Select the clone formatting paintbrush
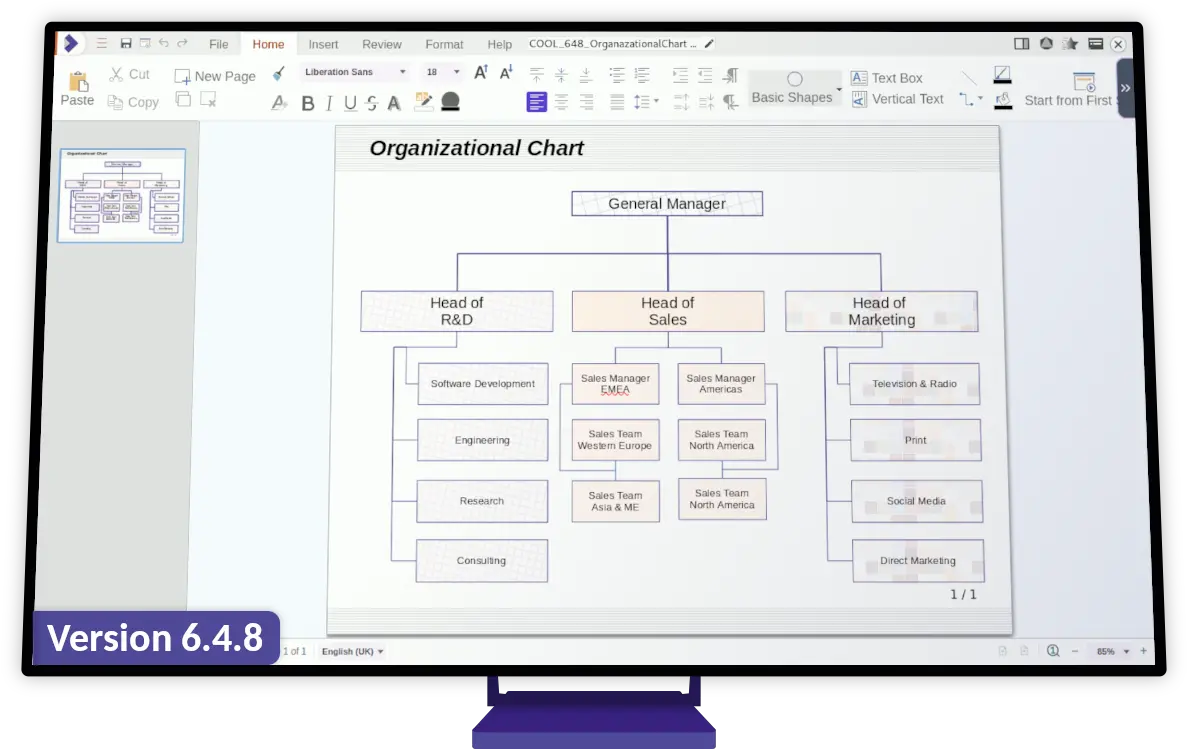Viewport: 1187px width, 749px height. (x=279, y=73)
